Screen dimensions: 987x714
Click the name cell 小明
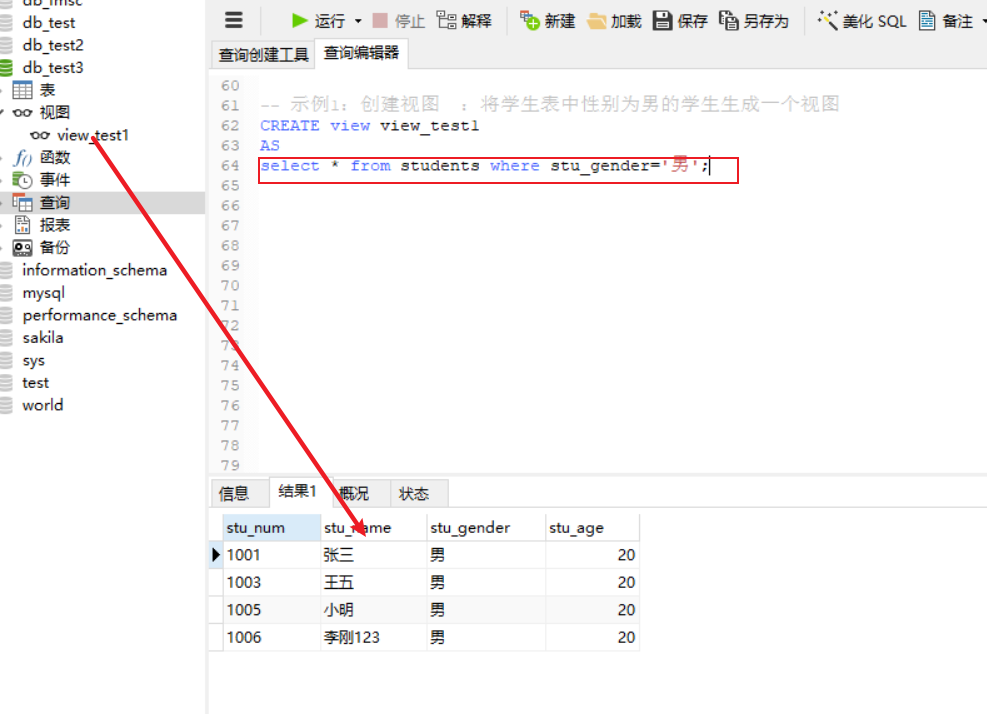373,609
